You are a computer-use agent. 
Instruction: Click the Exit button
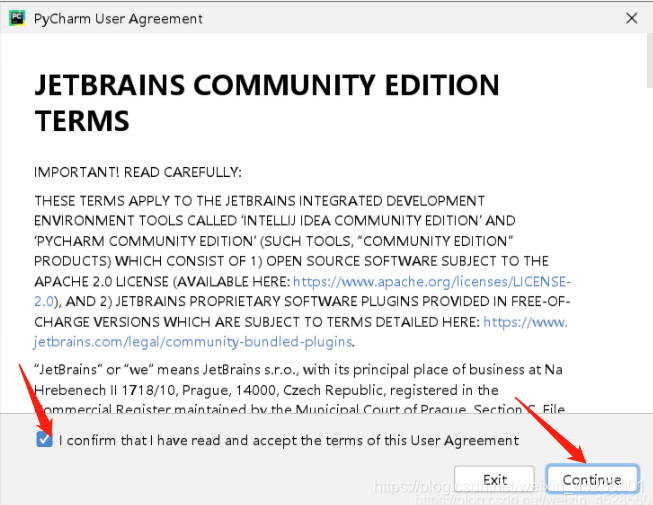pyautogui.click(x=494, y=479)
